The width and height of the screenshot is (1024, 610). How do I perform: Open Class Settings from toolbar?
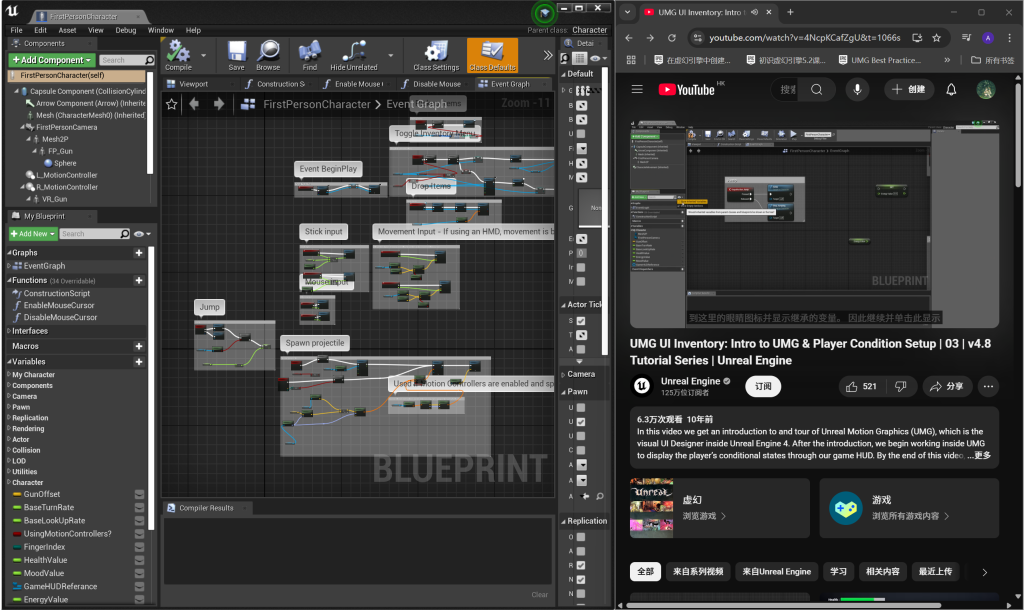tap(436, 55)
